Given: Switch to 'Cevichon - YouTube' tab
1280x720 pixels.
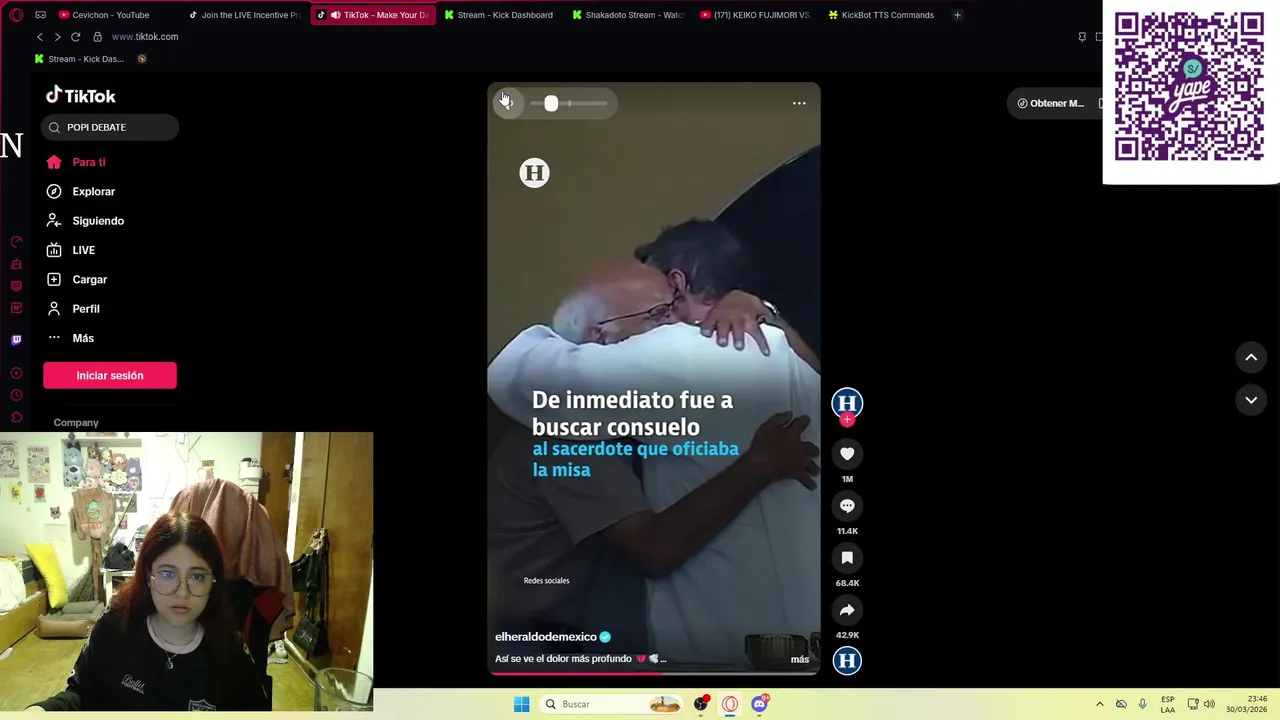Looking at the screenshot, I should [x=105, y=15].
